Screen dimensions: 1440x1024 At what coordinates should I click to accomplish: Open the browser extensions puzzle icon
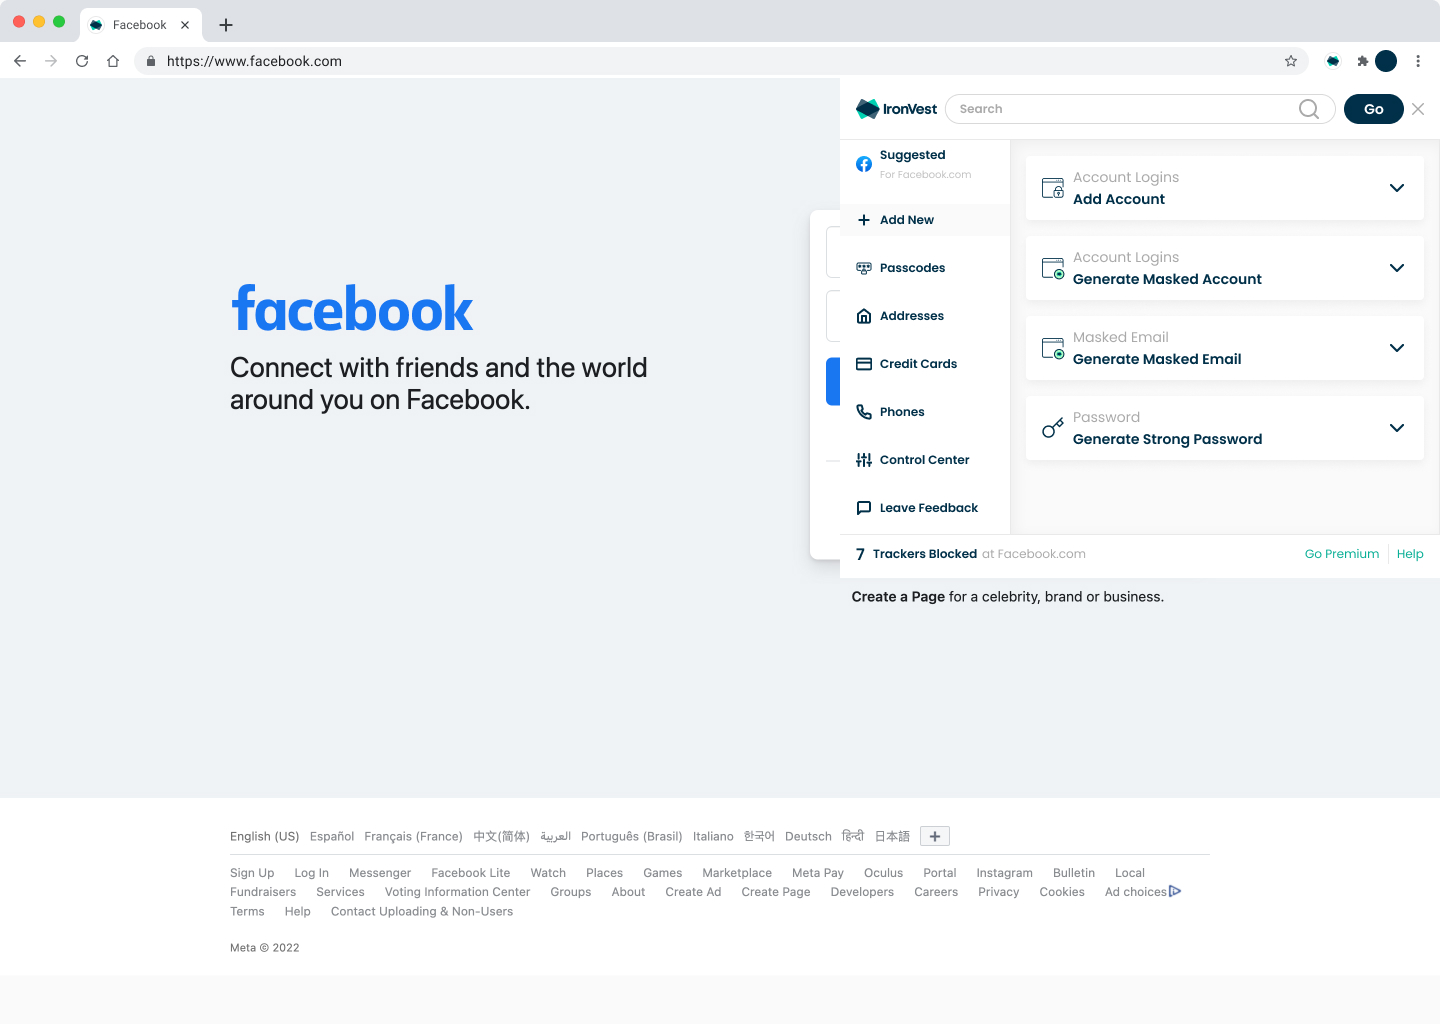[1362, 61]
